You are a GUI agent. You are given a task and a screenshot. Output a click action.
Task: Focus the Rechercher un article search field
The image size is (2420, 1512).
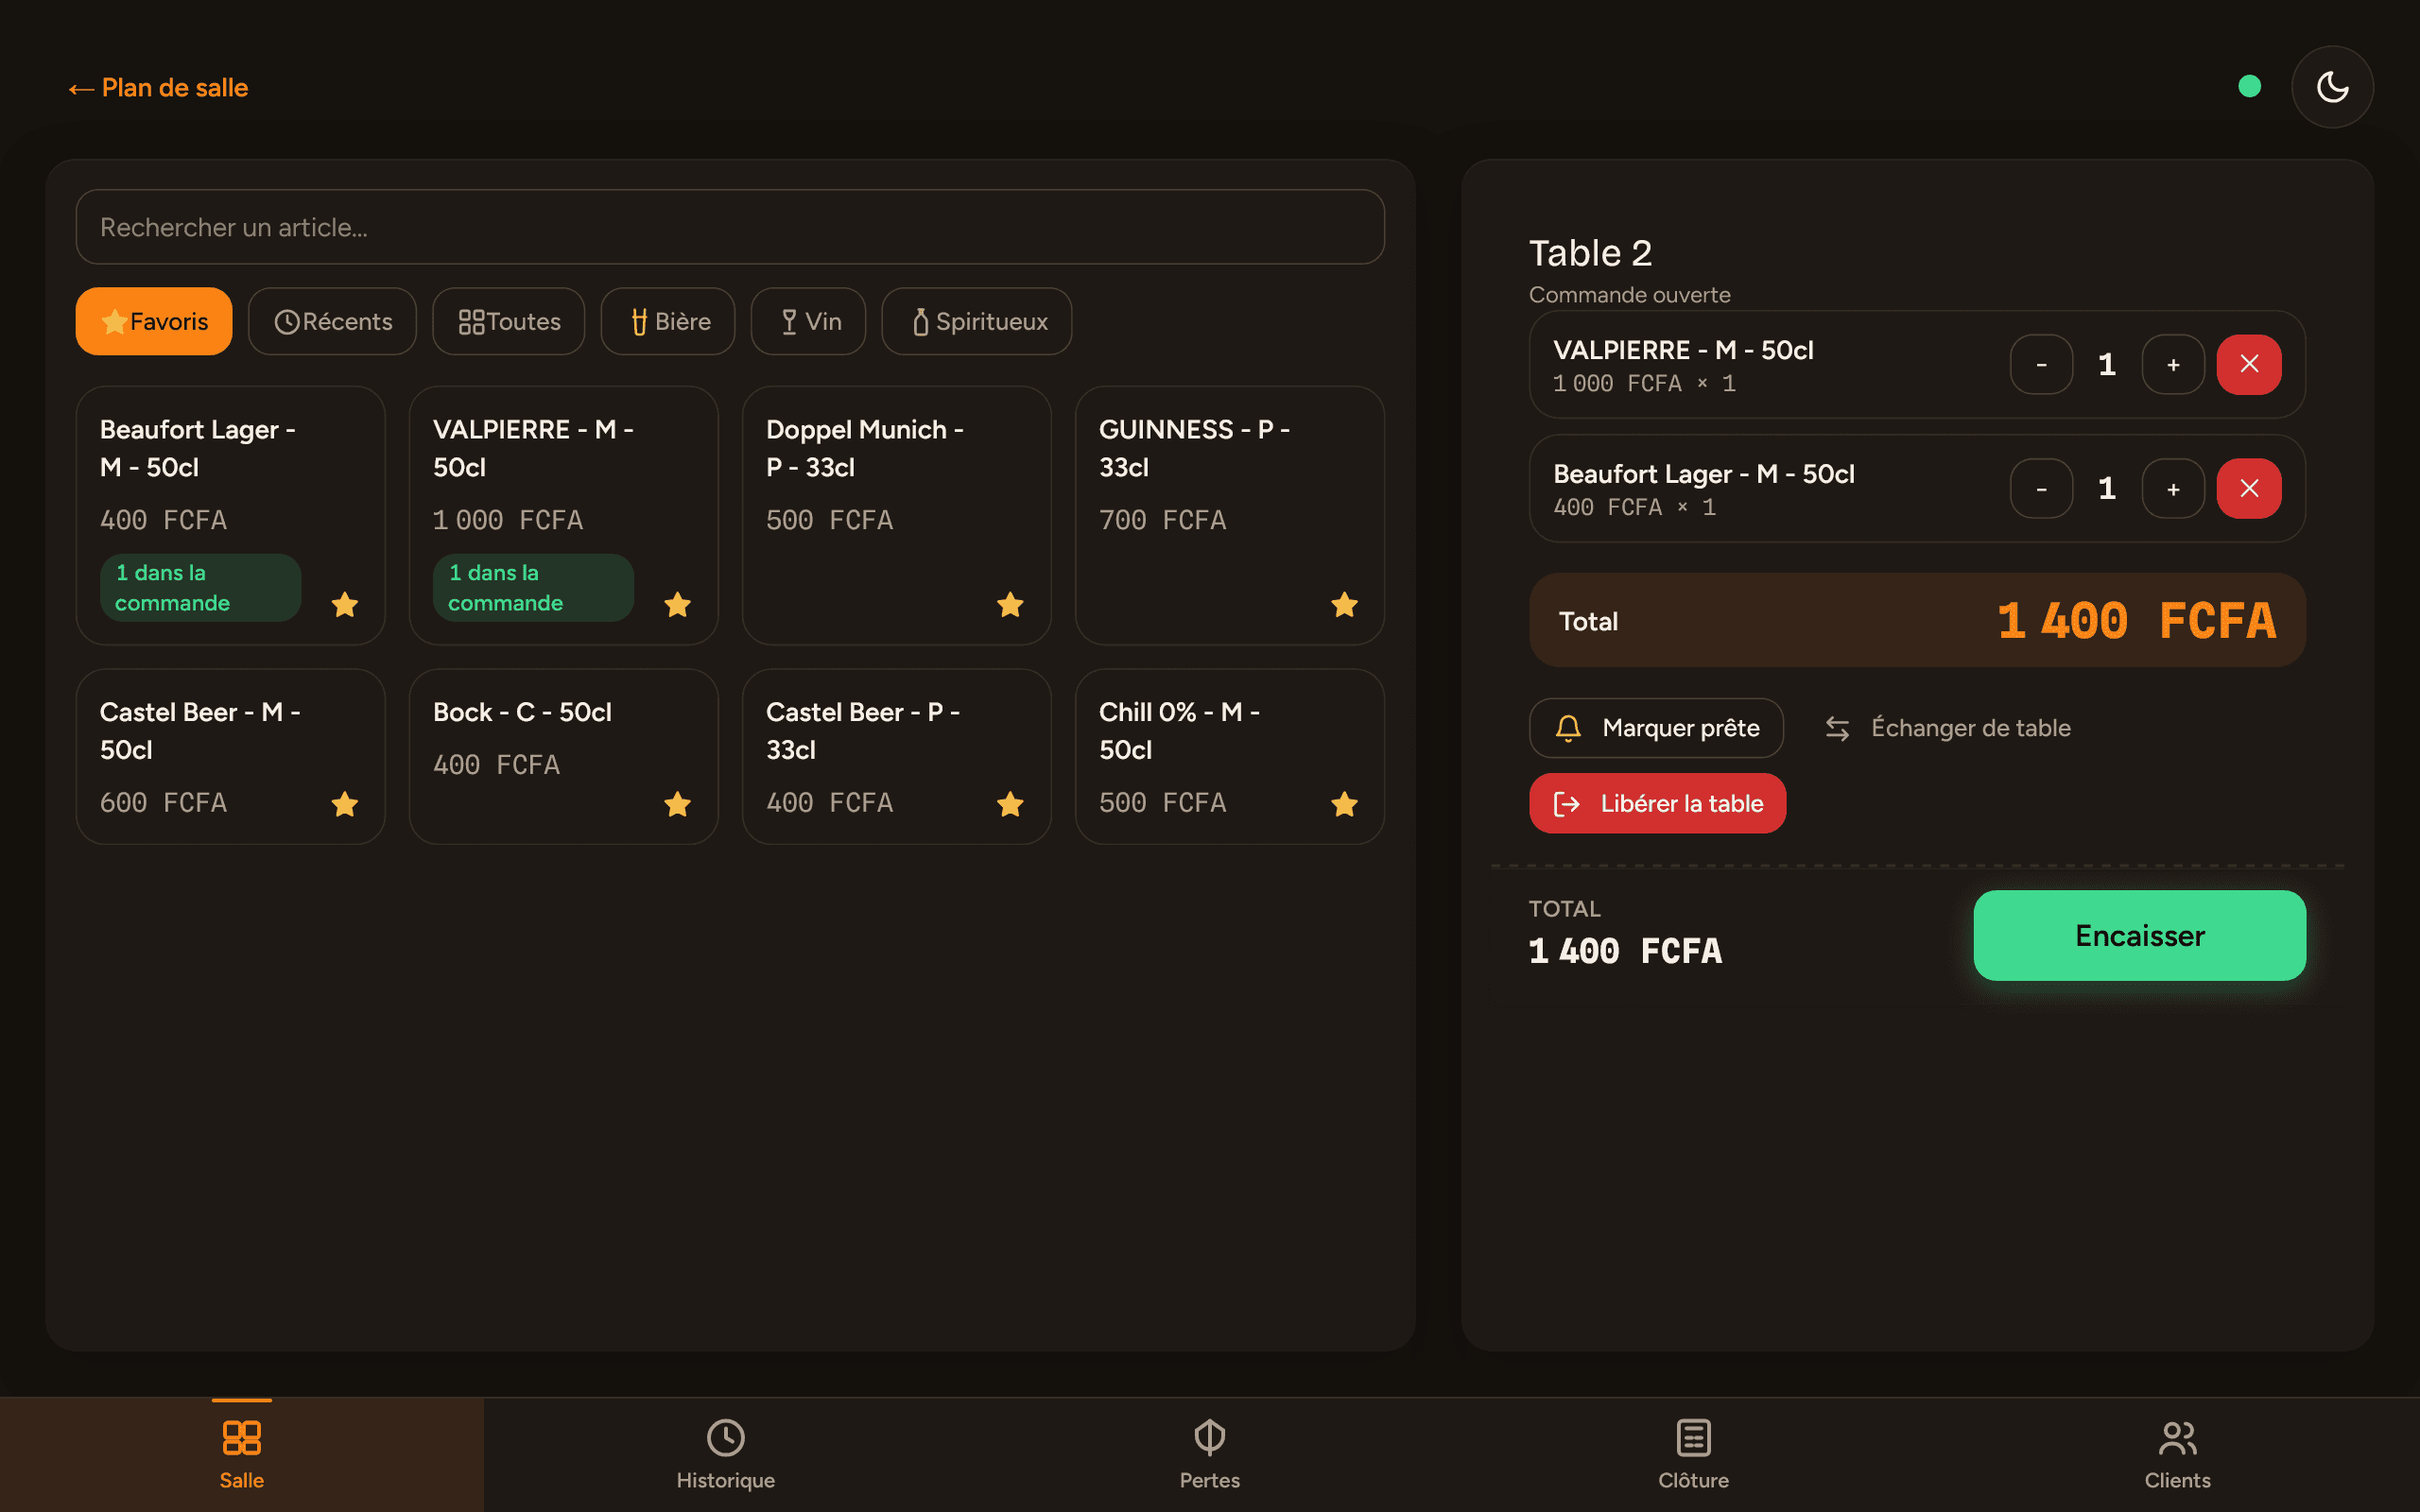(x=730, y=227)
